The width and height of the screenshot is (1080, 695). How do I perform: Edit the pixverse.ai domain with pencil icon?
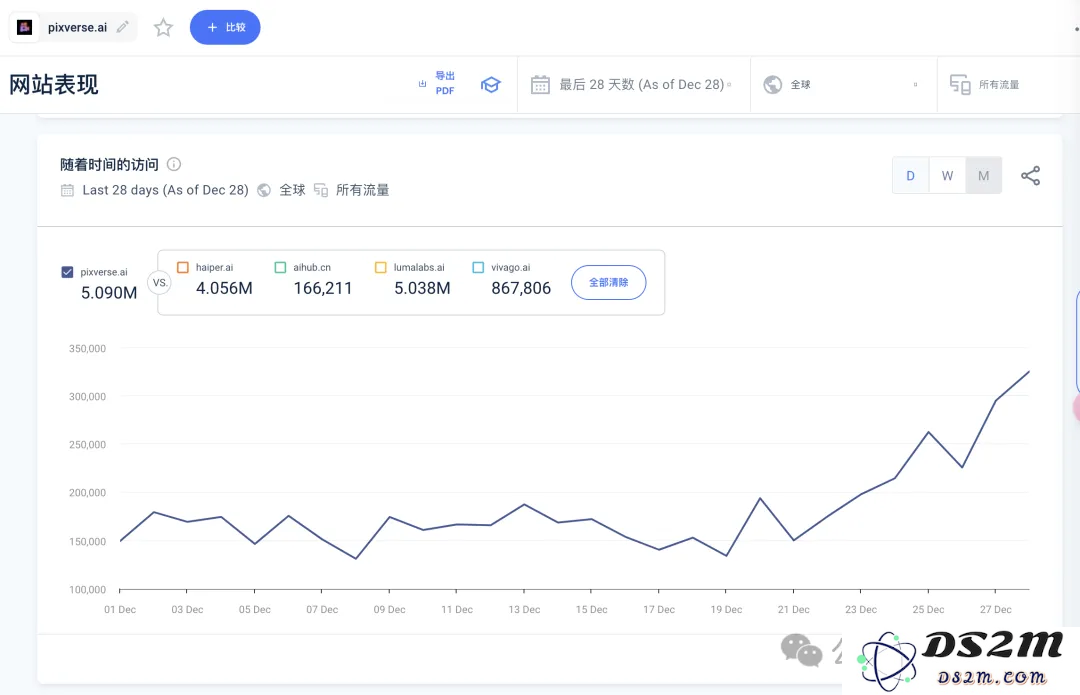point(123,28)
